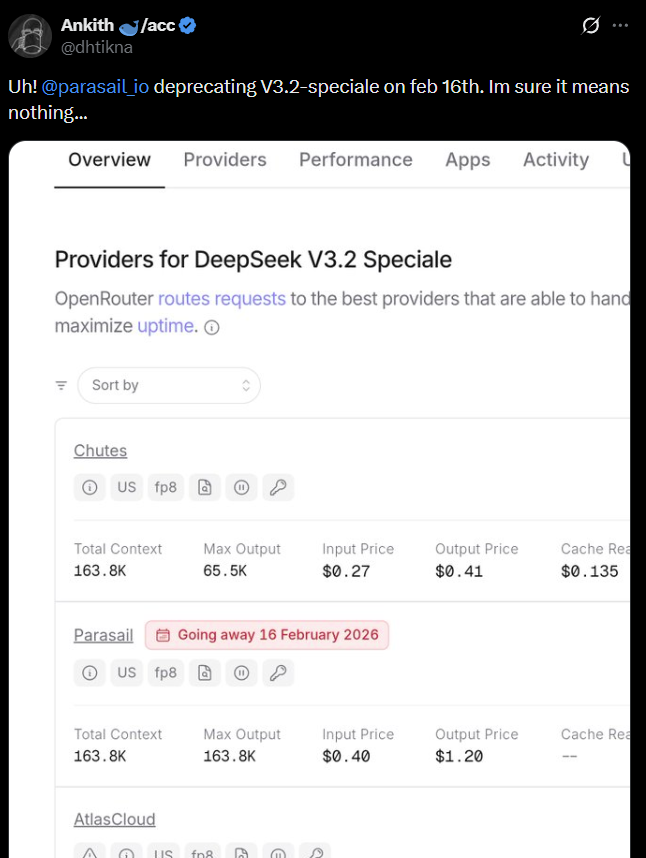This screenshot has width=646, height=858.
Task: Switch to the Performance tab
Action: [355, 160]
